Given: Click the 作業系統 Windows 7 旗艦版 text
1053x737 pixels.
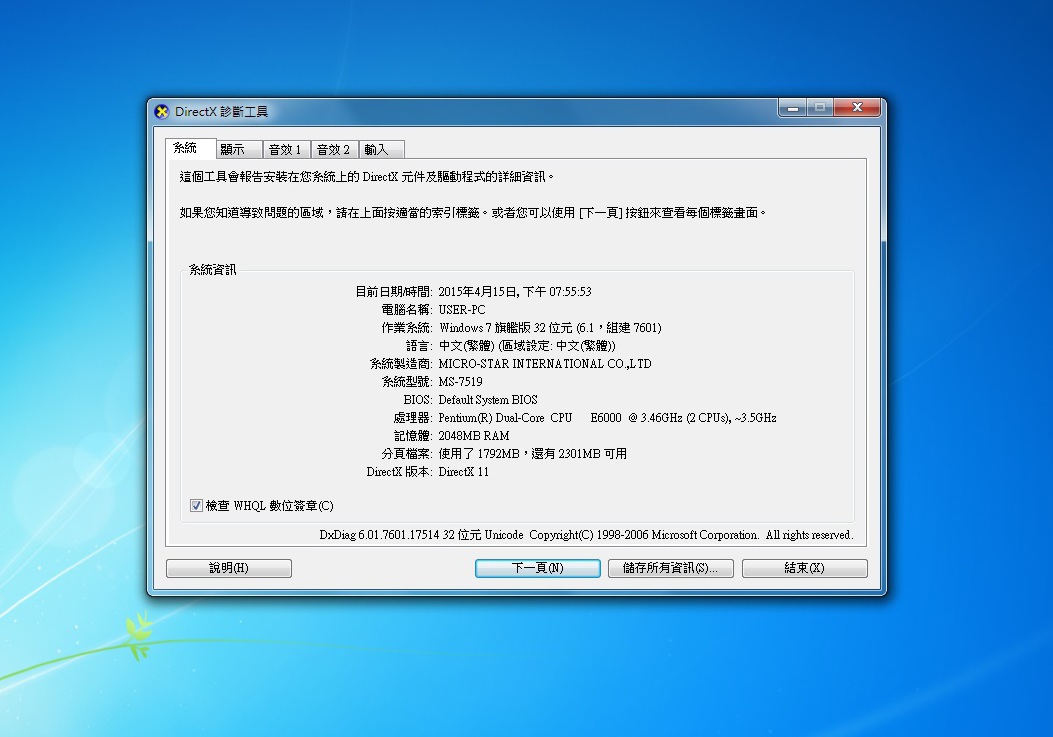Looking at the screenshot, I should tap(549, 328).
